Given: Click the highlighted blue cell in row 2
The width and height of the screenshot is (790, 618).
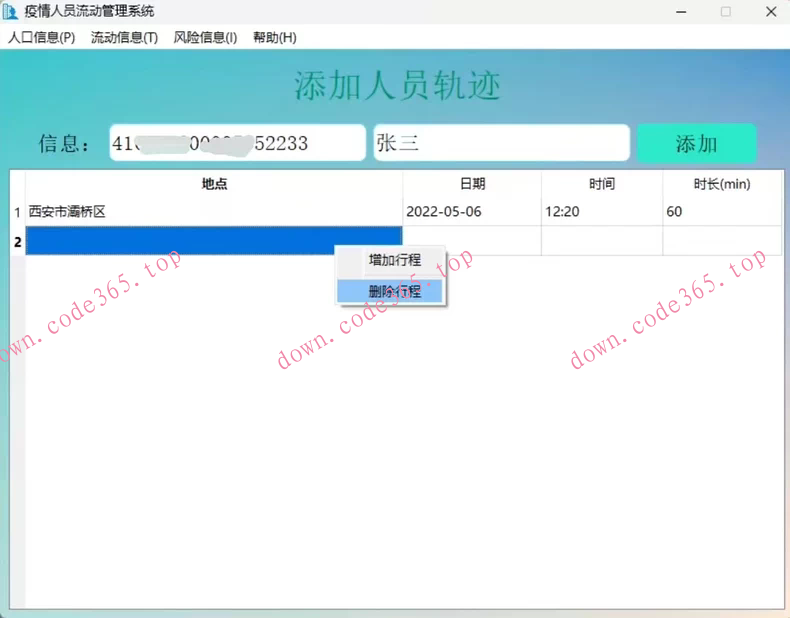Looking at the screenshot, I should [x=214, y=241].
